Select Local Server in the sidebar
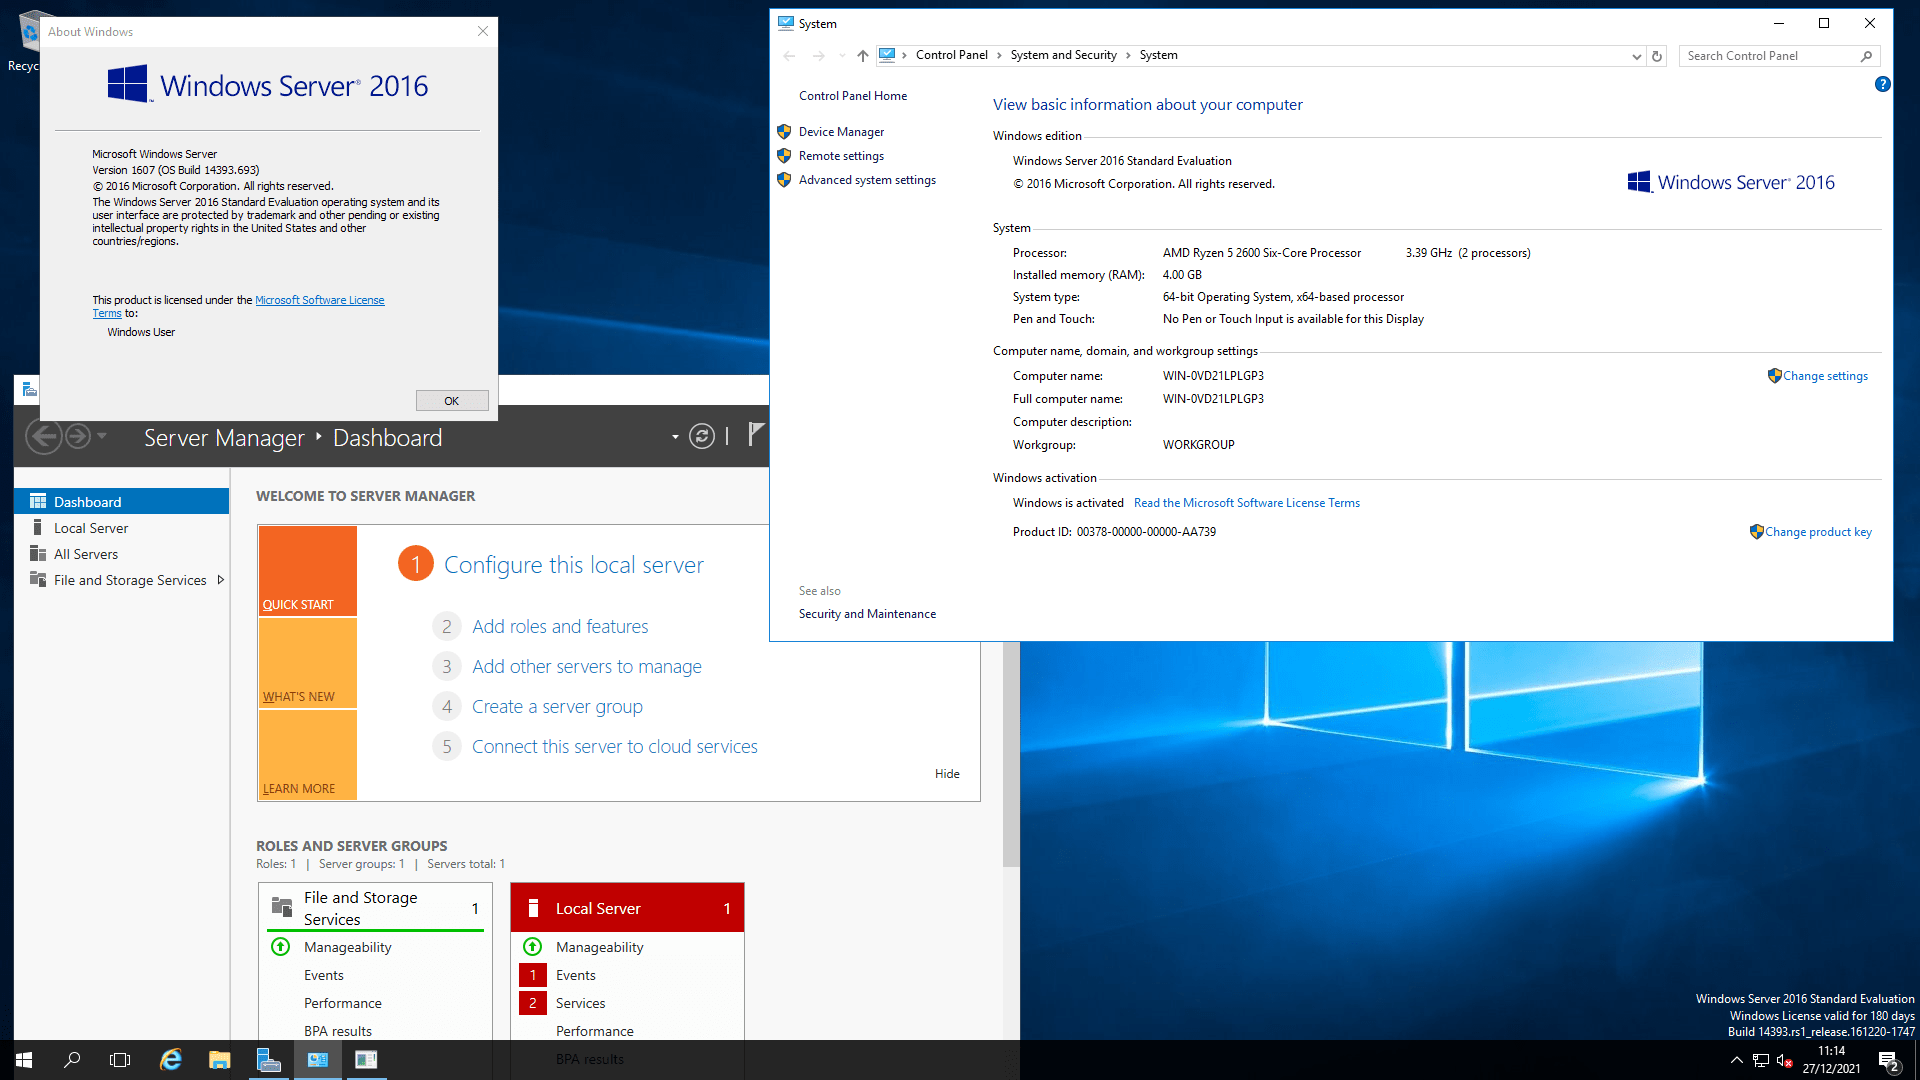The width and height of the screenshot is (1920, 1080). [91, 528]
